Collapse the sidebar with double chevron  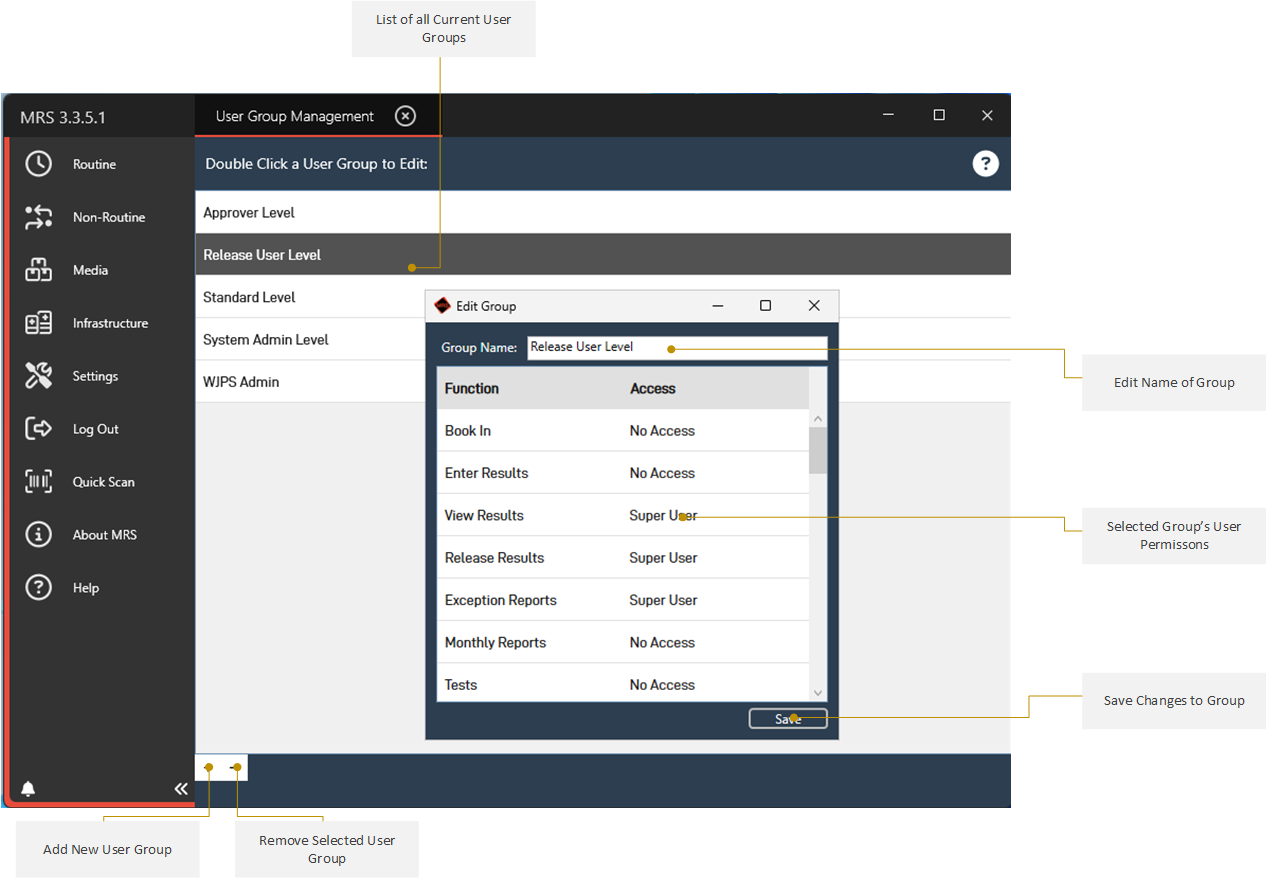[181, 789]
